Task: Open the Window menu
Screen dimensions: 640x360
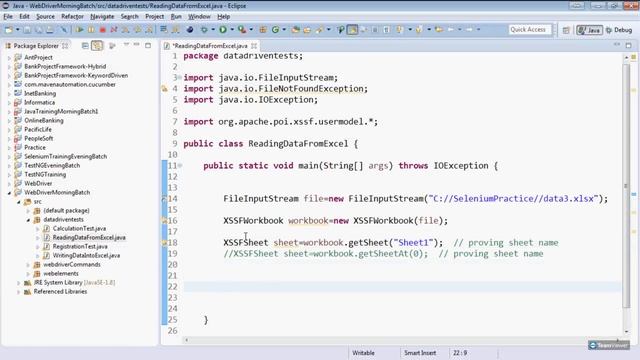Action: coord(199,16)
